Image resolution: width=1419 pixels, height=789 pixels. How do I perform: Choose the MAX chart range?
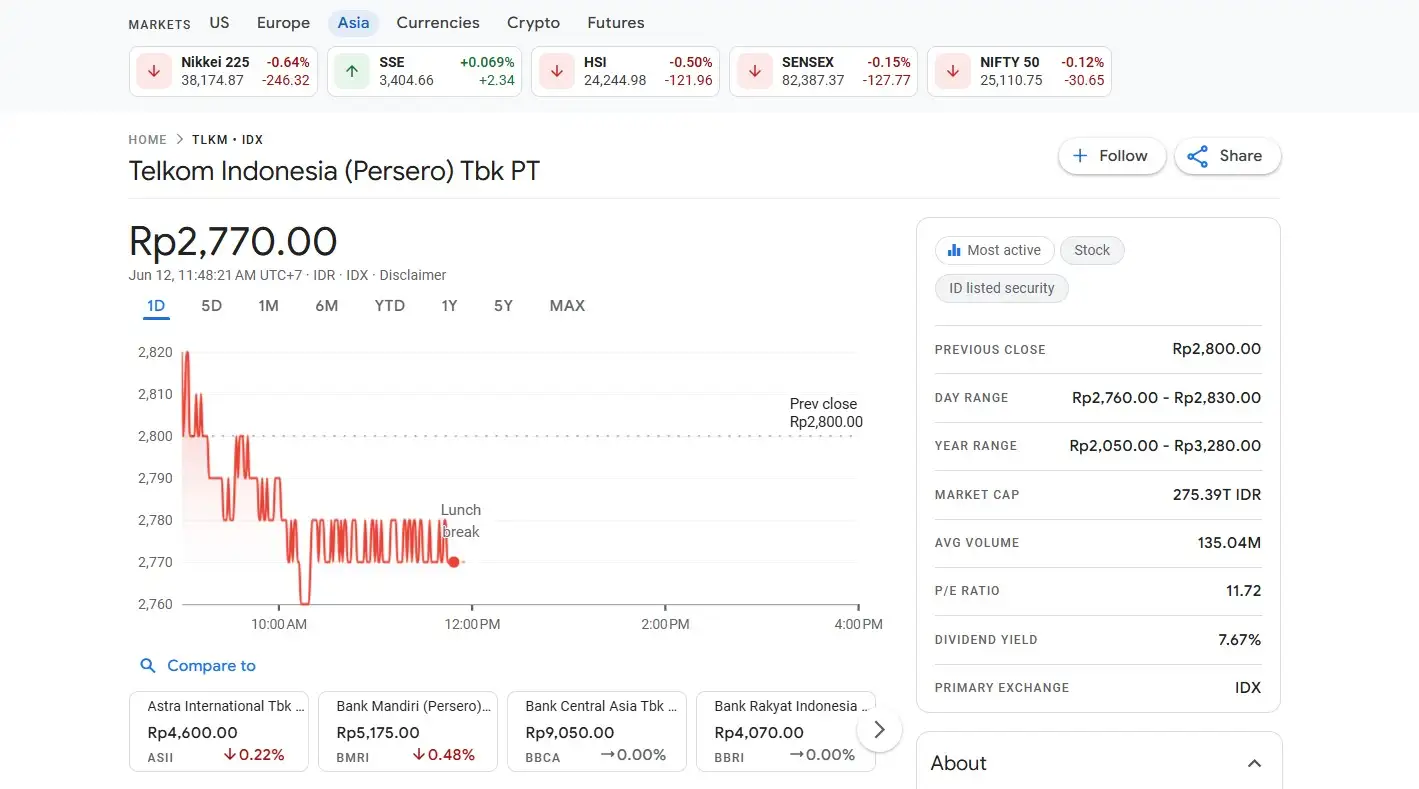coord(567,306)
